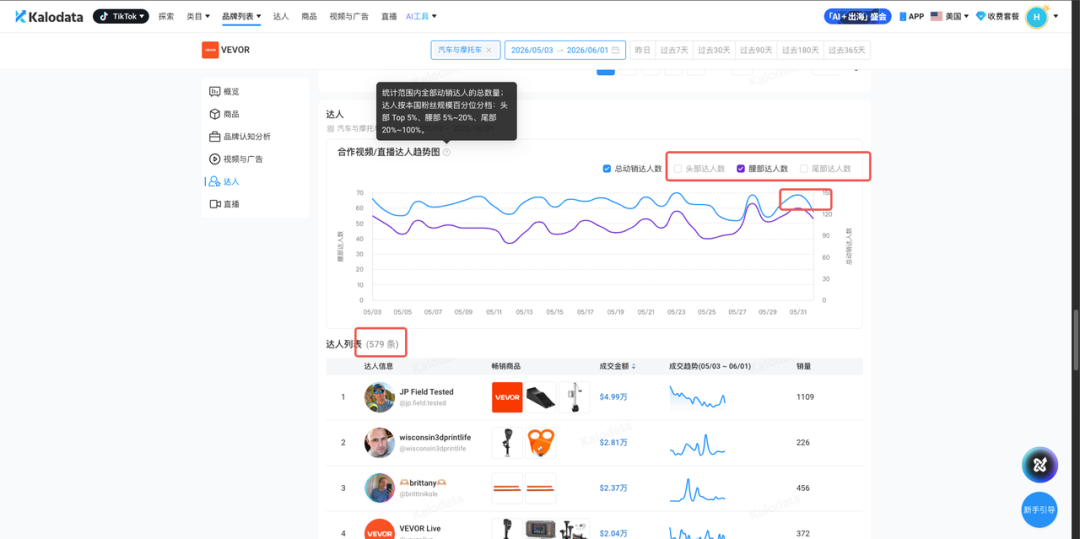Image resolution: width=1080 pixels, height=539 pixels.
Task: Open 直播 in top navigation
Action: click(x=388, y=16)
